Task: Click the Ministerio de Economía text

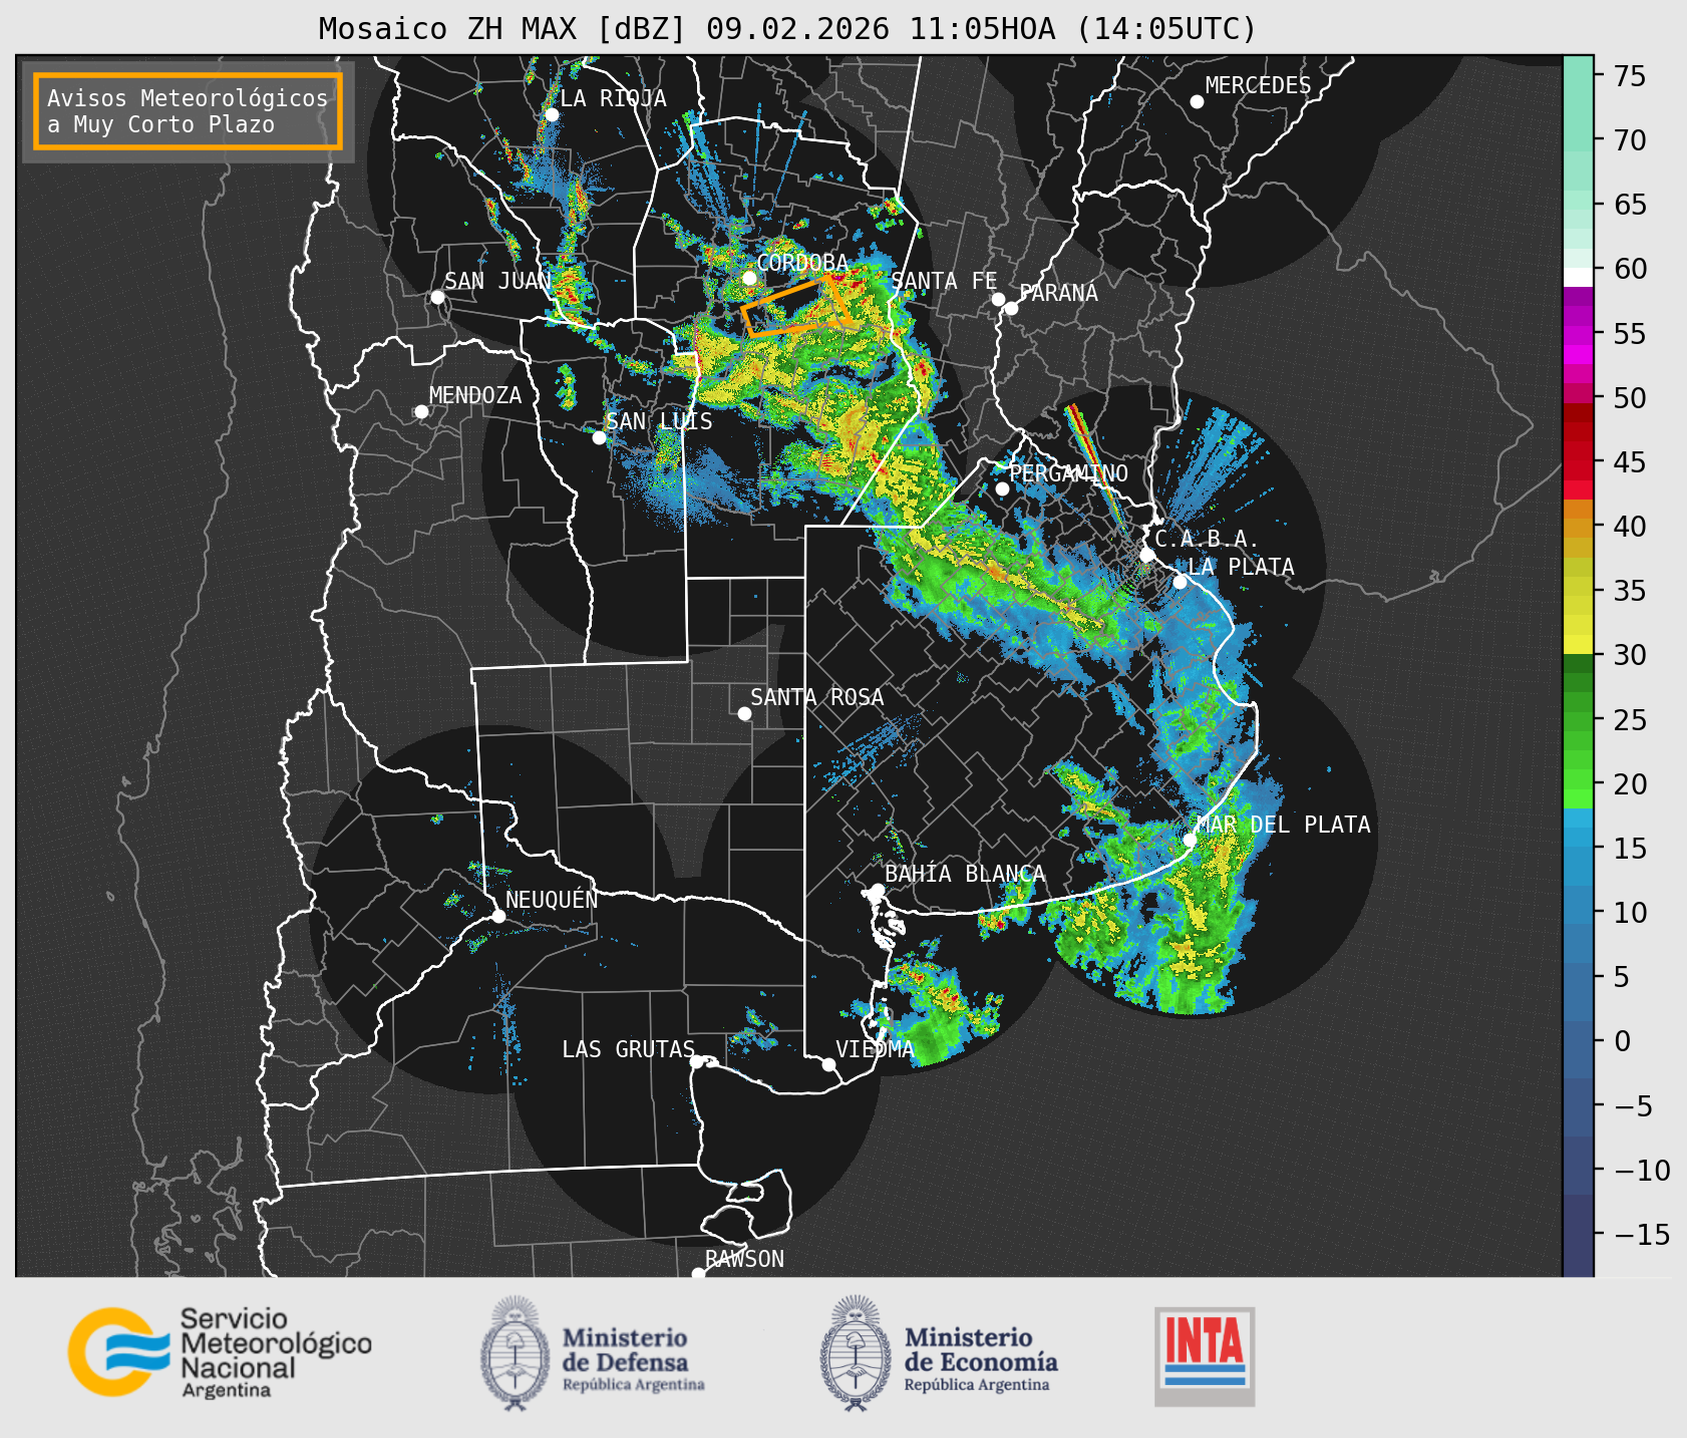Action: tap(981, 1358)
